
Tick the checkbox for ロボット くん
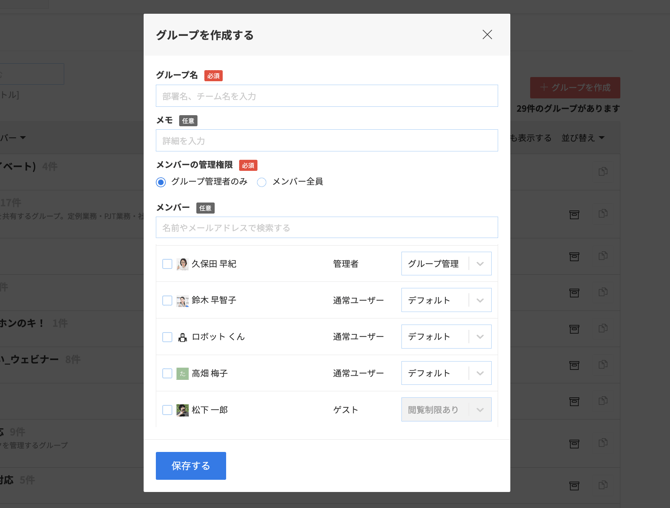pyautogui.click(x=167, y=337)
